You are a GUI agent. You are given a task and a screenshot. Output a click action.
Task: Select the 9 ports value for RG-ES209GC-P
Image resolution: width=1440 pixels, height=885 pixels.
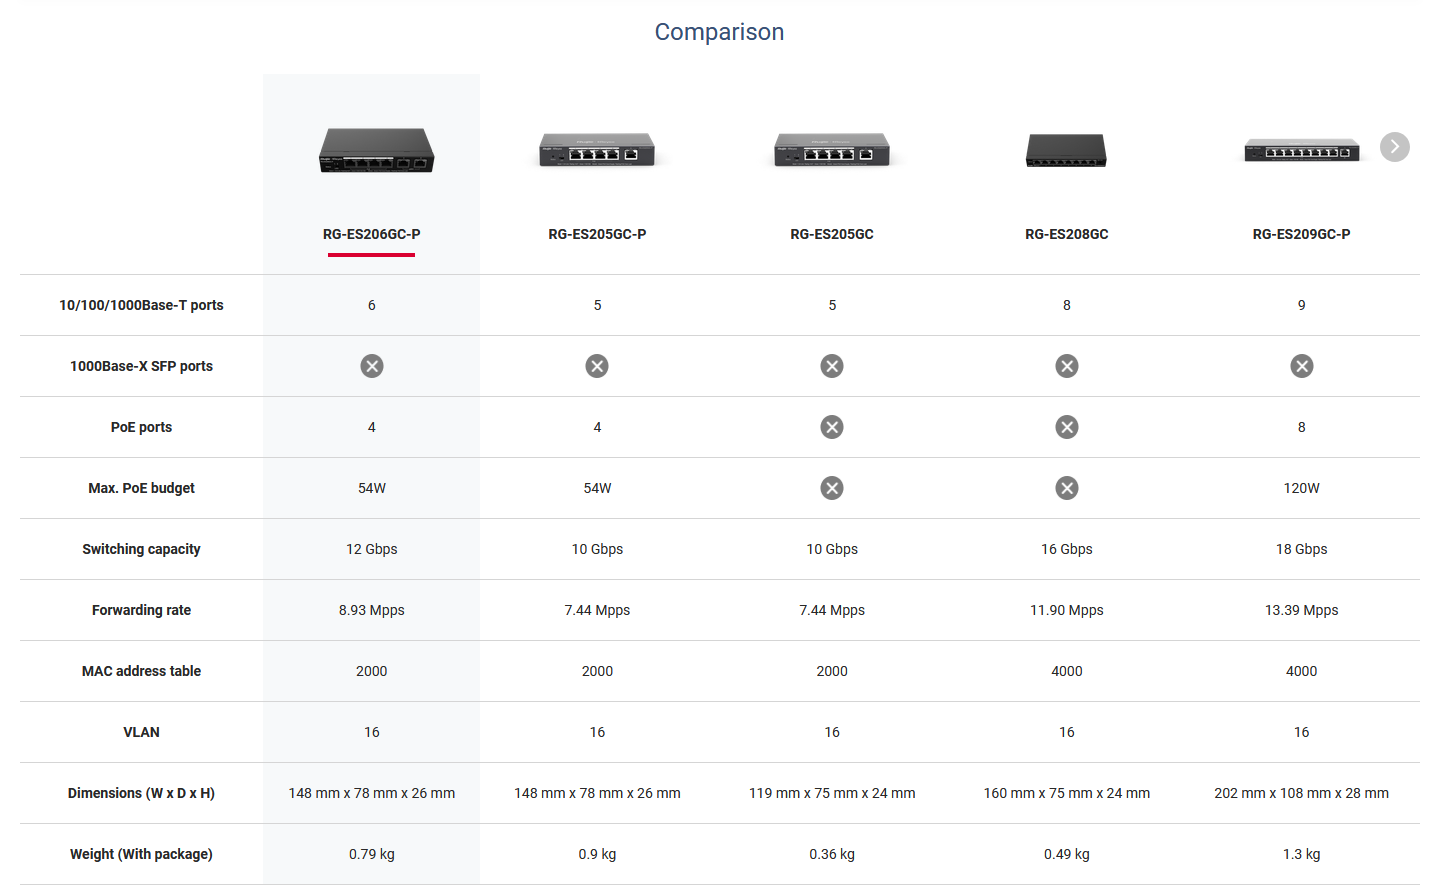coord(1301,305)
